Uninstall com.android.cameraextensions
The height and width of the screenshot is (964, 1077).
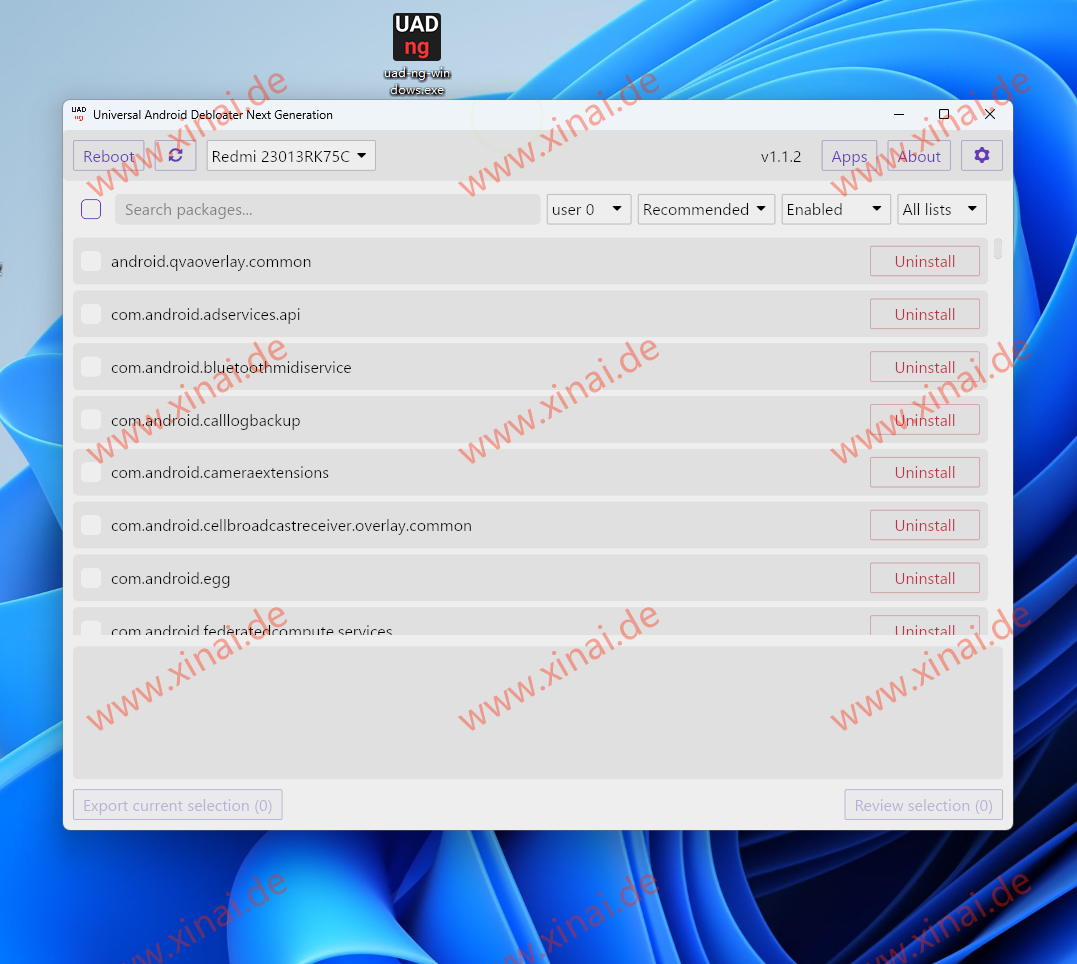925,473
